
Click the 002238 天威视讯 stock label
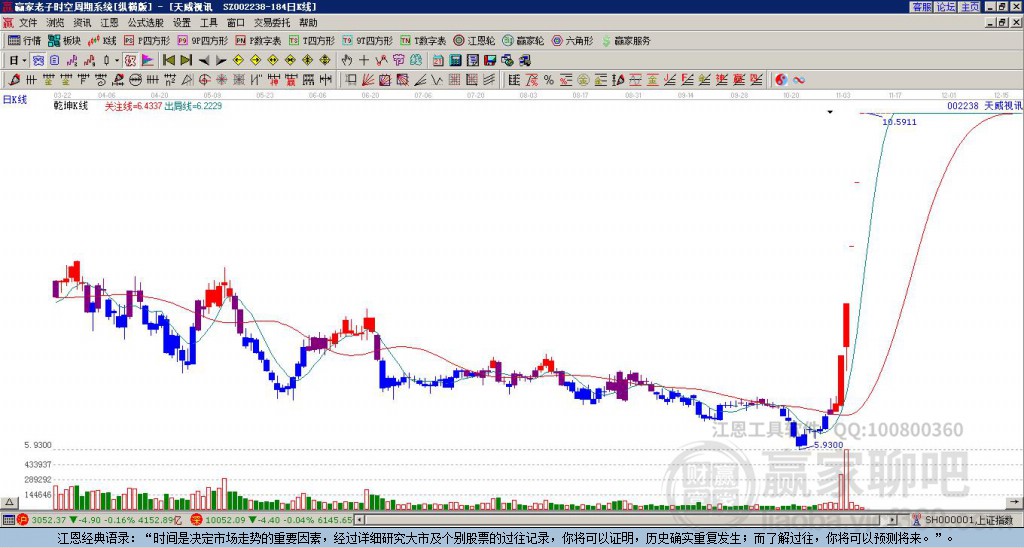(985, 106)
